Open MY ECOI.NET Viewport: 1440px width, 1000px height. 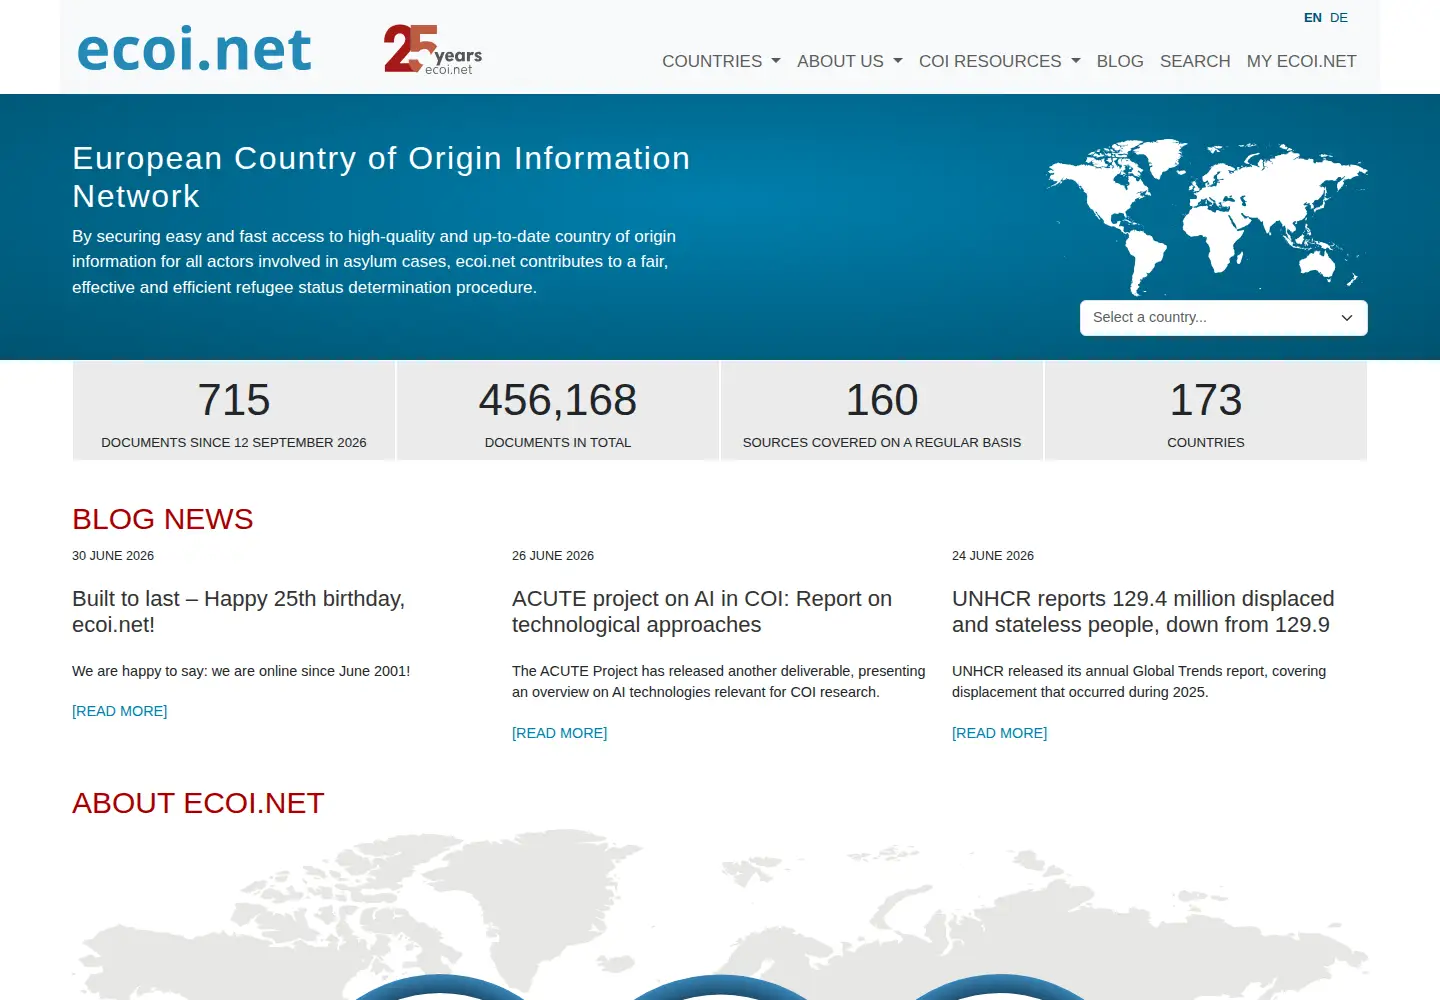point(1302,61)
